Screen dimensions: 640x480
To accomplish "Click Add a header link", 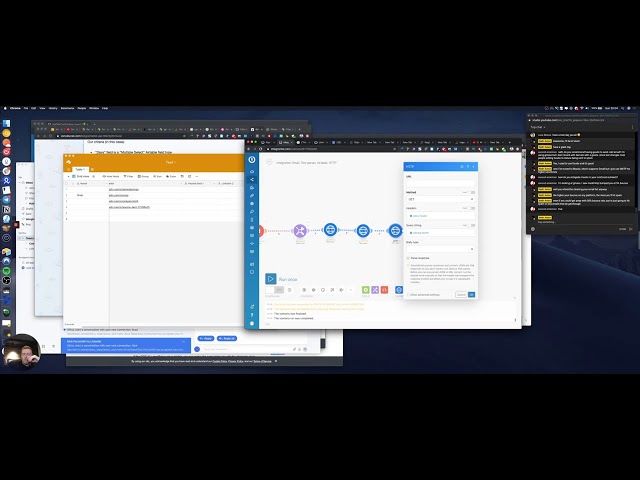I will click(x=419, y=216).
